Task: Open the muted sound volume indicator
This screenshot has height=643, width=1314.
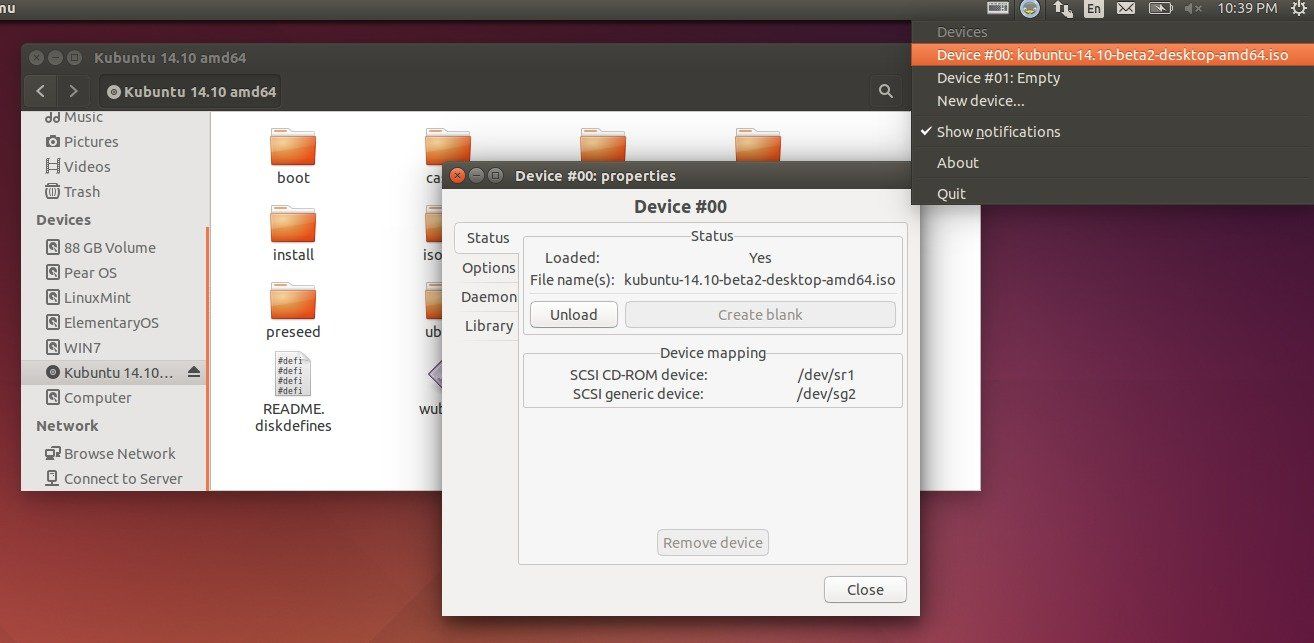Action: point(1193,9)
